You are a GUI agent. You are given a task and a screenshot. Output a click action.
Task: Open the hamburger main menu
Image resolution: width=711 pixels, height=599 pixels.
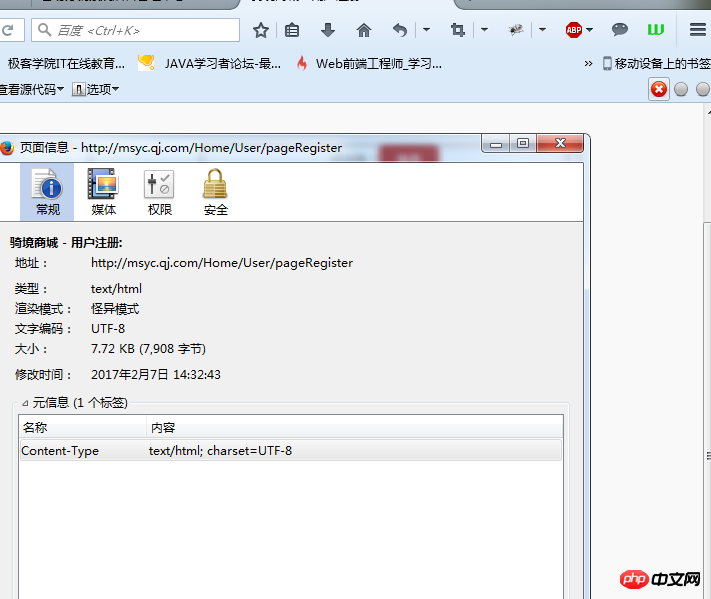pos(698,30)
